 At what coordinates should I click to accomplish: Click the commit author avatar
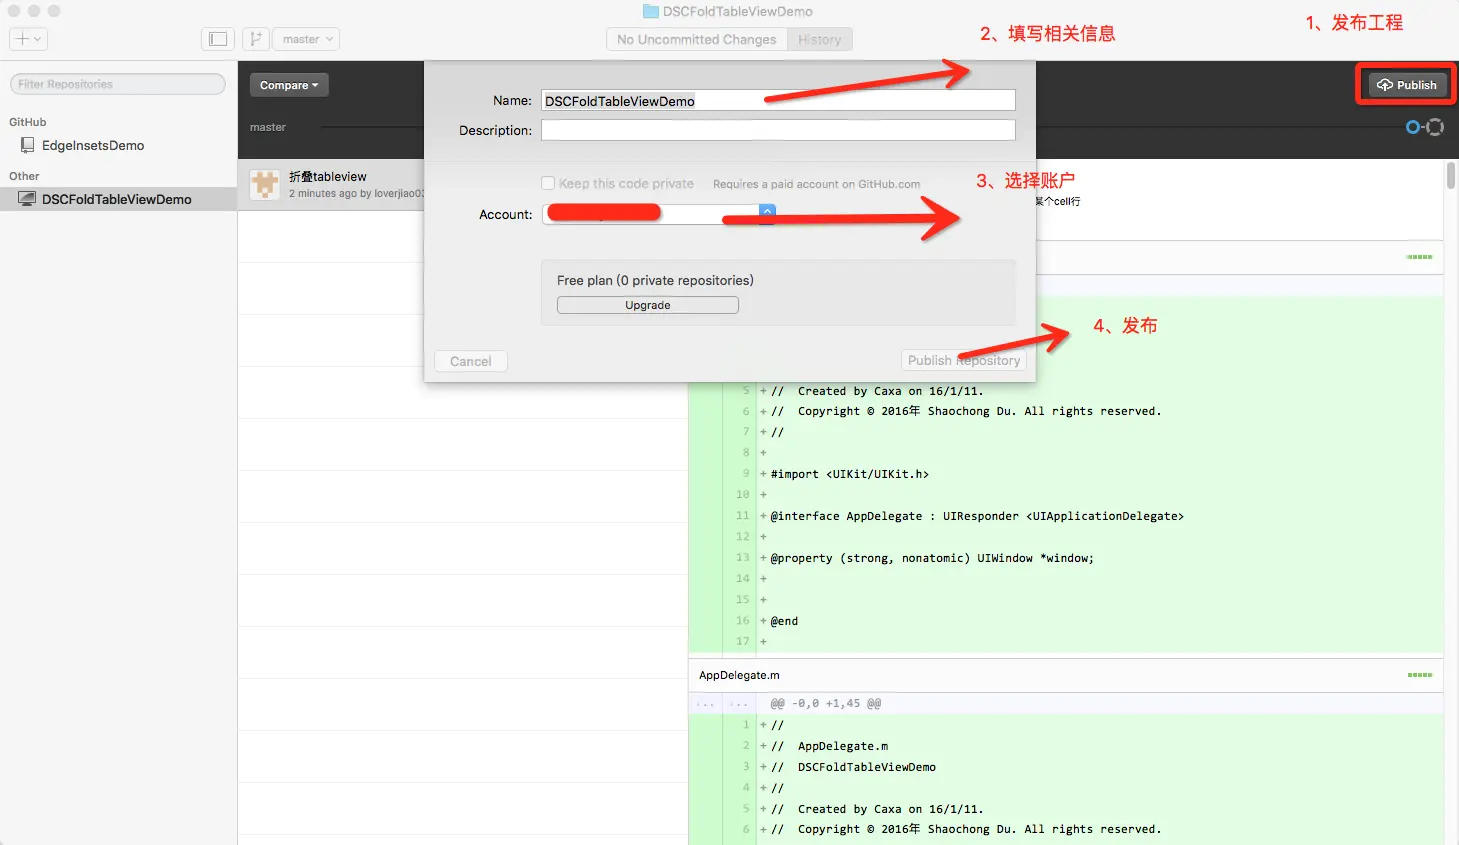tap(265, 184)
